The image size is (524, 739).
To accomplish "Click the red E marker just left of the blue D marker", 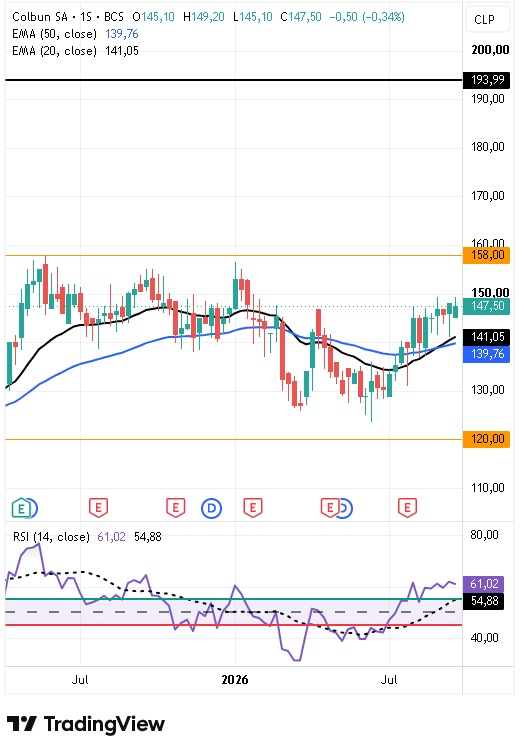I will coord(175,508).
